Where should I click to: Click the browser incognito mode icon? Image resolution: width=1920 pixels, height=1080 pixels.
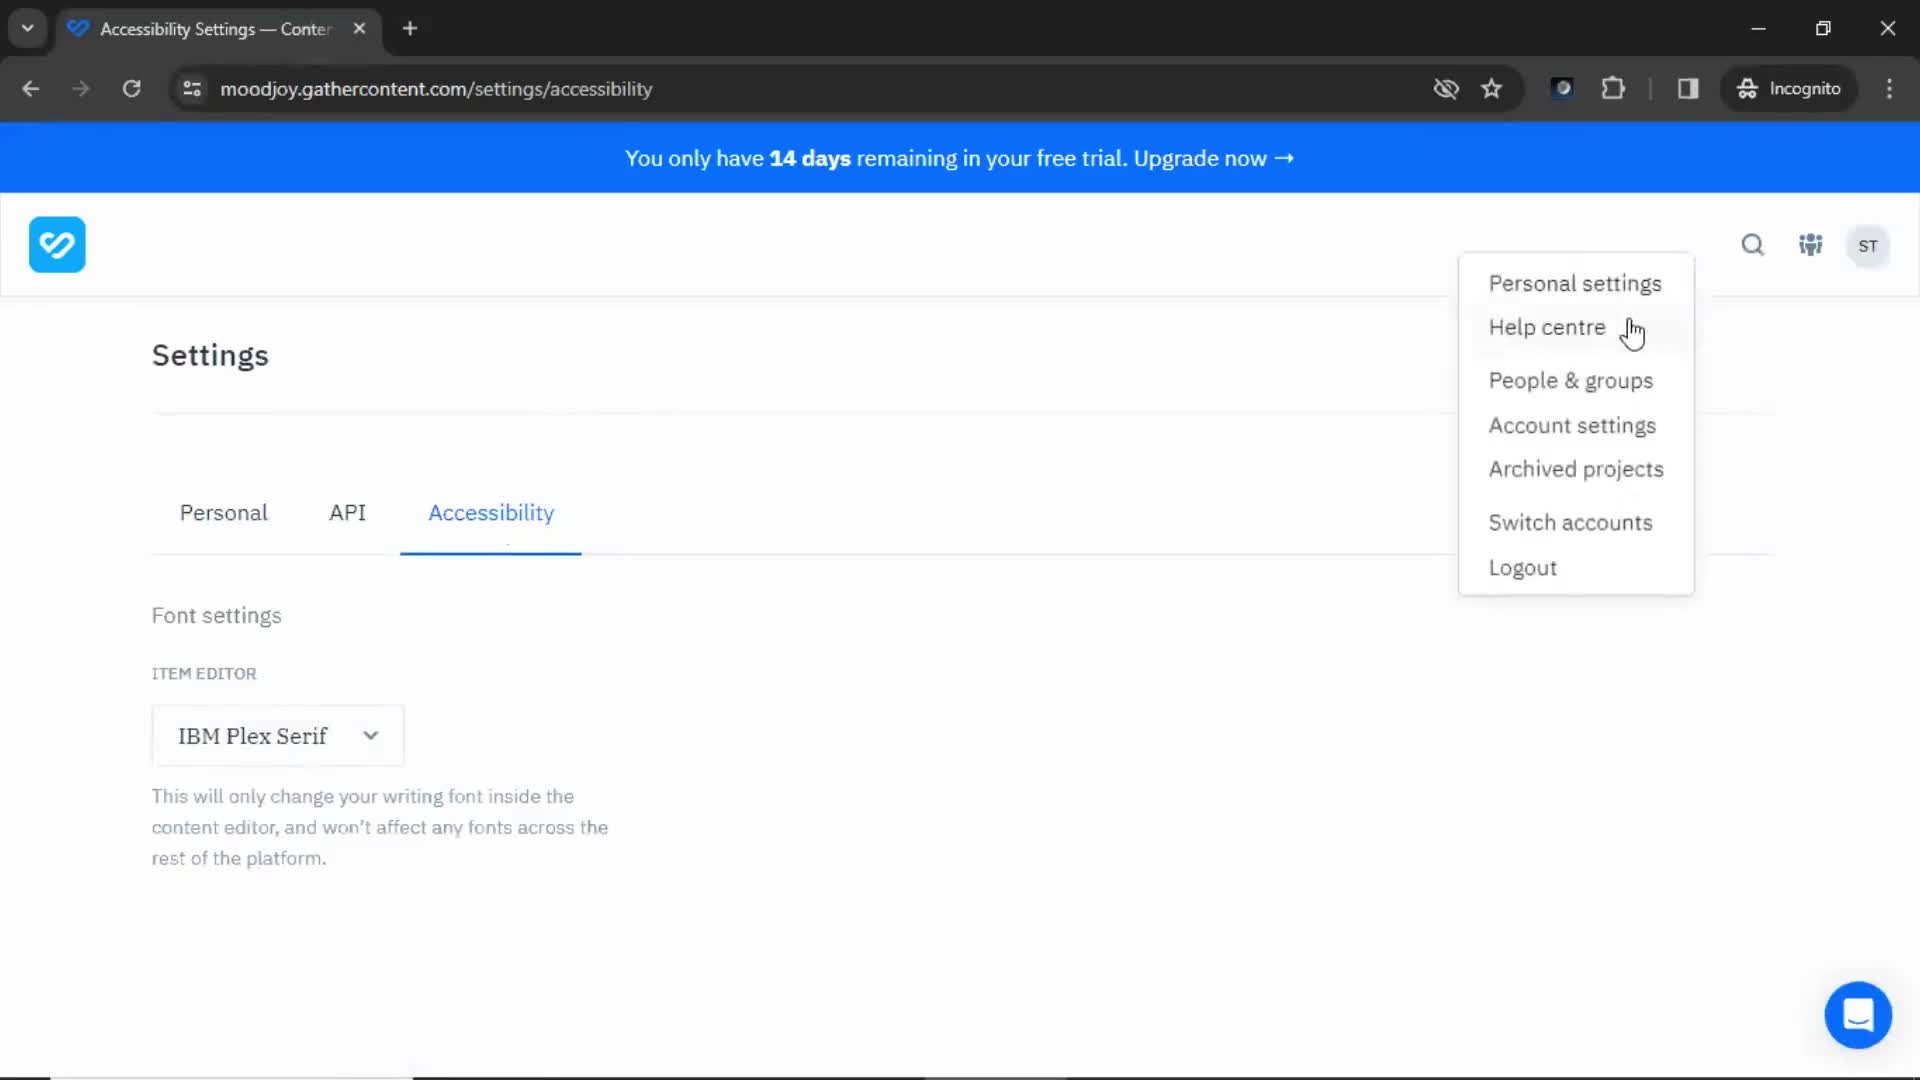pyautogui.click(x=1746, y=88)
